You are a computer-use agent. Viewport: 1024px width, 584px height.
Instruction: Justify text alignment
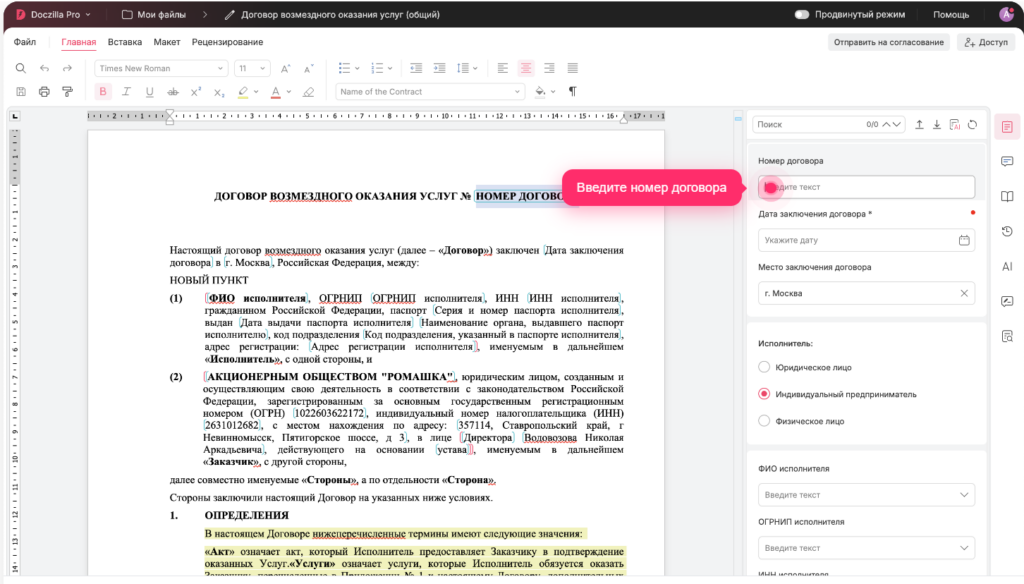pyautogui.click(x=573, y=68)
